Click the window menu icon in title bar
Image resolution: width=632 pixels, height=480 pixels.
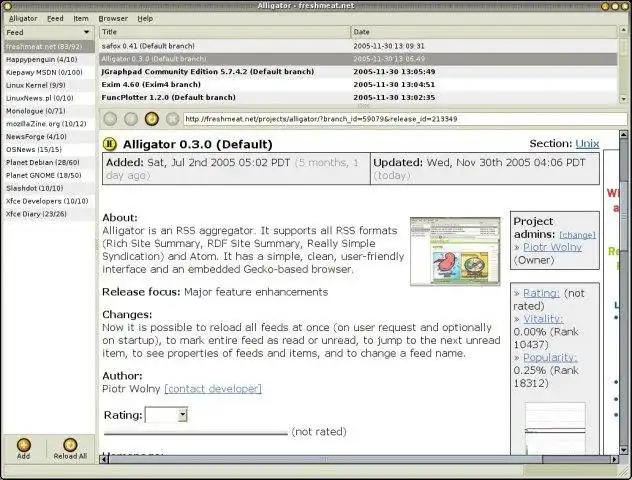8,6
